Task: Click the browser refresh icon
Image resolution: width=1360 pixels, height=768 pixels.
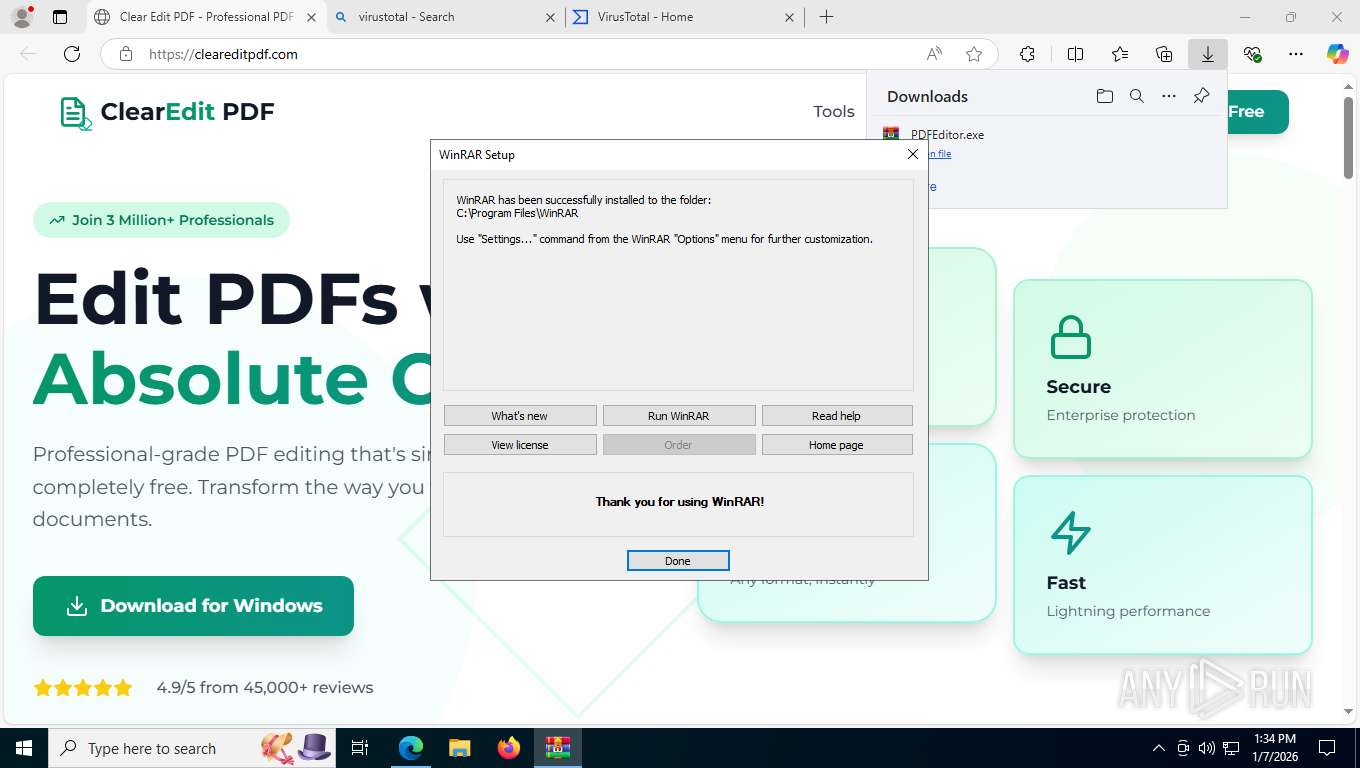Action: coord(72,54)
